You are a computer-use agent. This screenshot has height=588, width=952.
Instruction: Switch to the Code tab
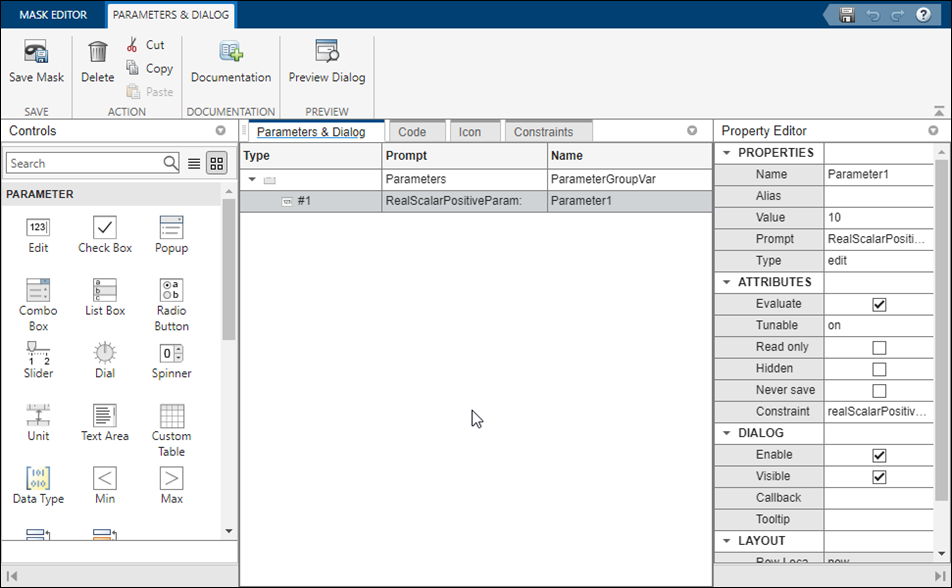point(417,130)
